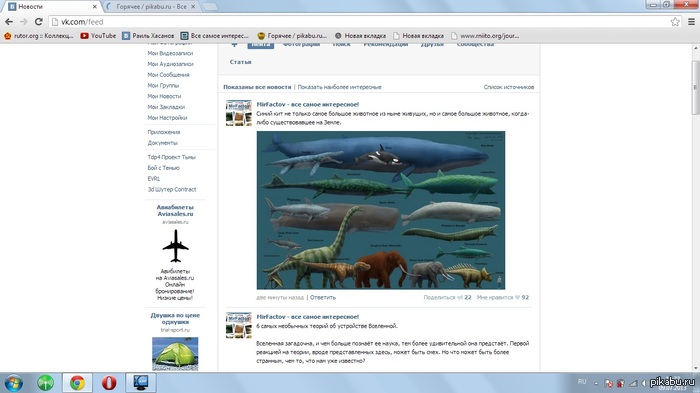Open green globe taskbar app
This screenshot has height=393, width=700.
coord(45,383)
